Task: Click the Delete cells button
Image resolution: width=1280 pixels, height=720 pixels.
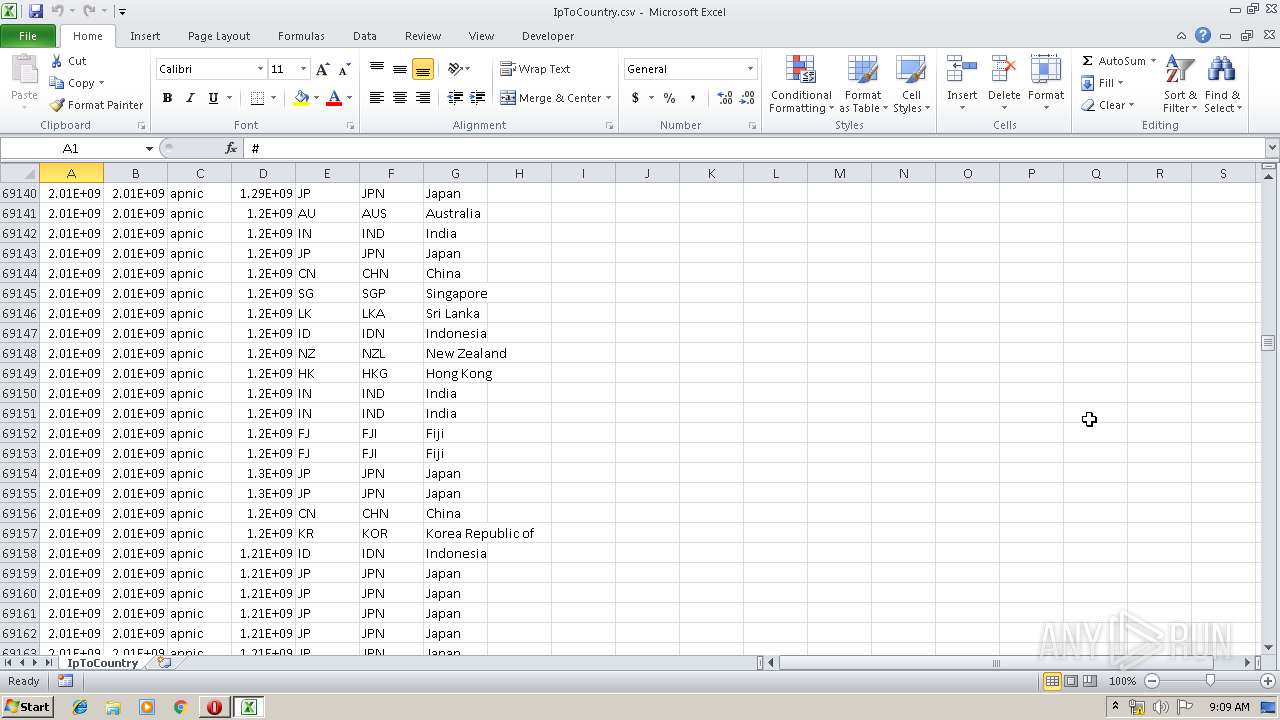Action: [1004, 85]
